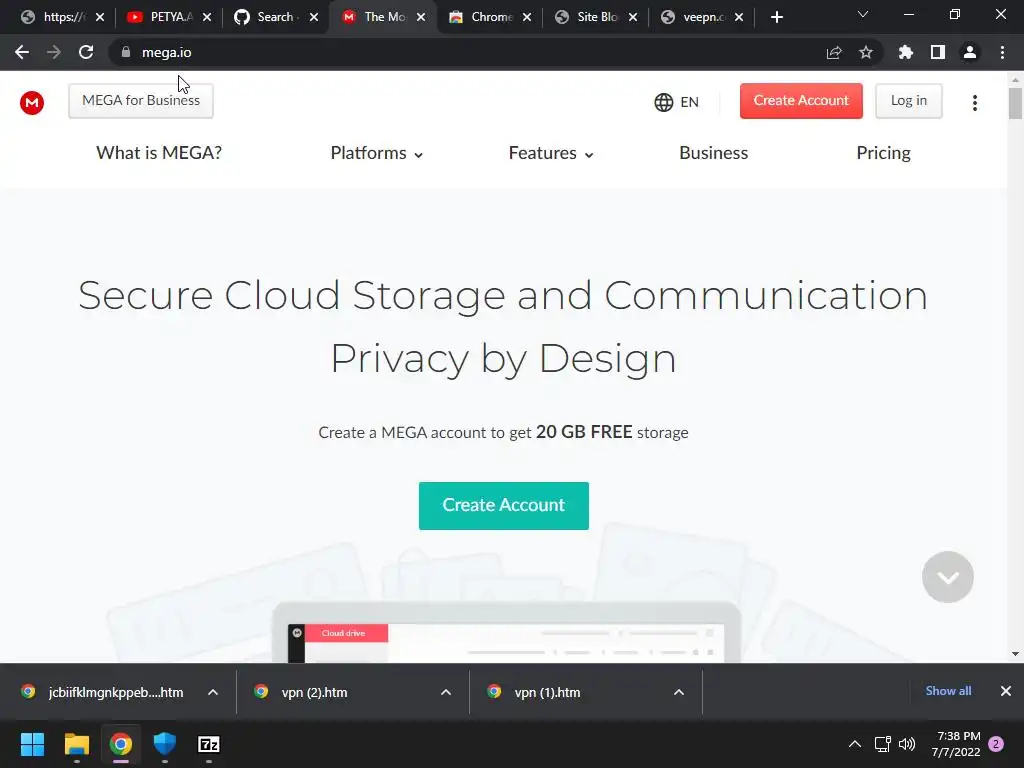Open the Pricing nav item
Image resolution: width=1024 pixels, height=768 pixels.
click(884, 153)
